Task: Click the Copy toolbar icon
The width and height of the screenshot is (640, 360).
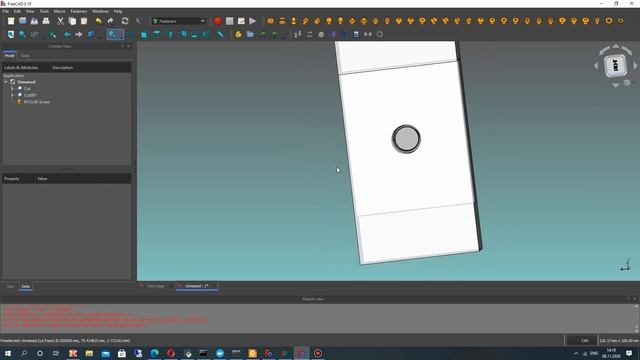Action: 72,21
